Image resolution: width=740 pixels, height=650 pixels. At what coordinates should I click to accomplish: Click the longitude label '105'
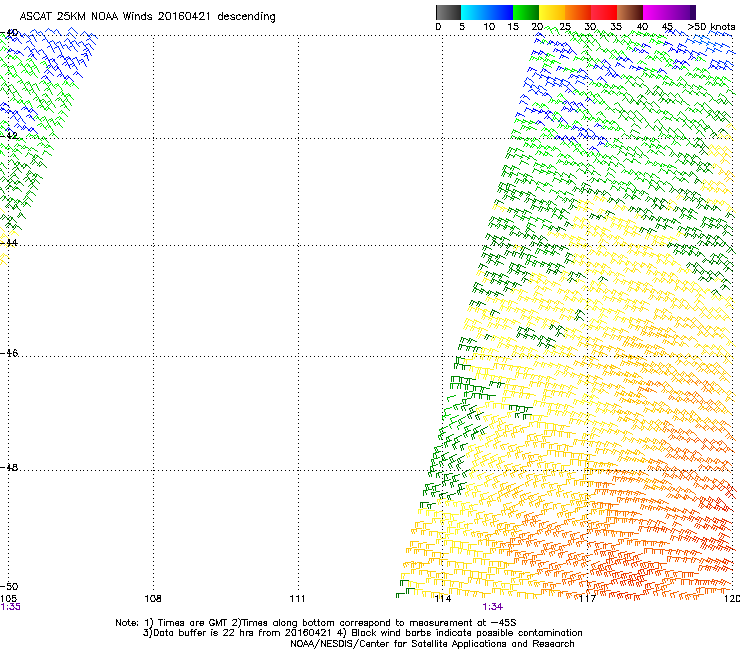[x=8, y=599]
